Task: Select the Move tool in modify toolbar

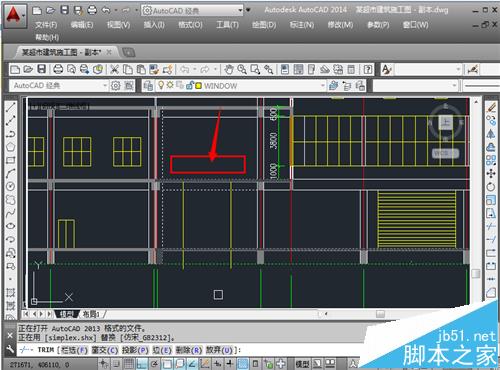Action: [x=491, y=174]
